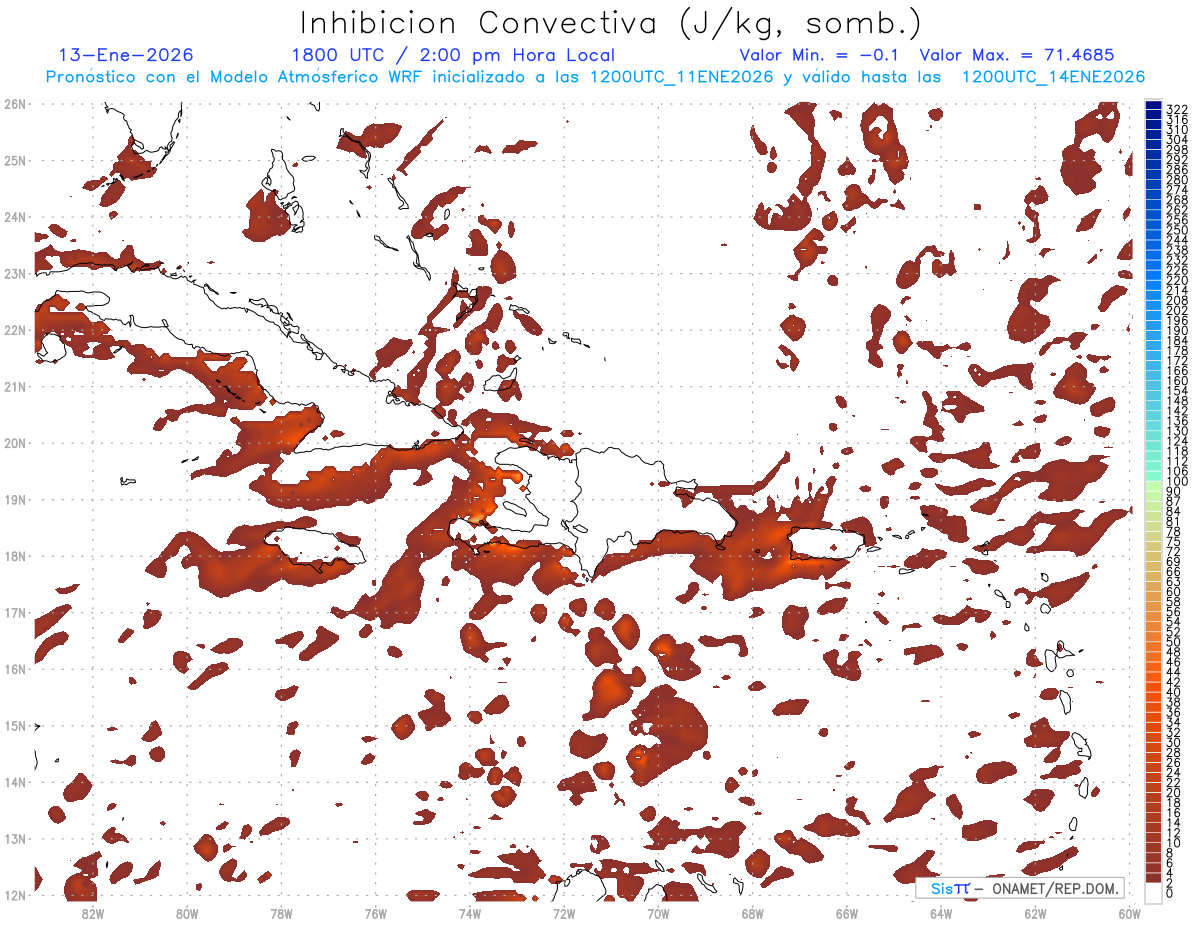Image resolution: width=1200 pixels, height=927 pixels.
Task: Click the title 'Inhibicion Convectiva (J/kg, somb.)'
Action: 611,24
